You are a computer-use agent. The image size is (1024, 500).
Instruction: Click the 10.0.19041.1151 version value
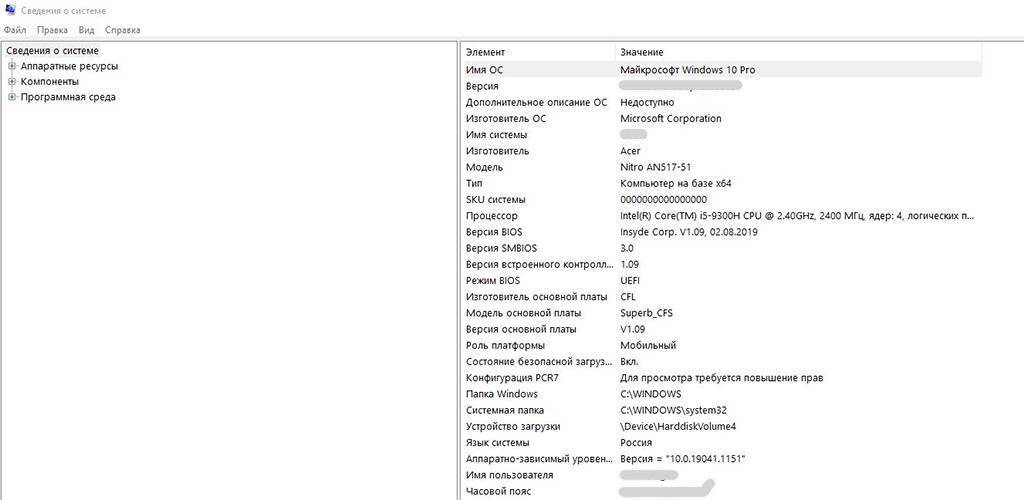point(682,459)
